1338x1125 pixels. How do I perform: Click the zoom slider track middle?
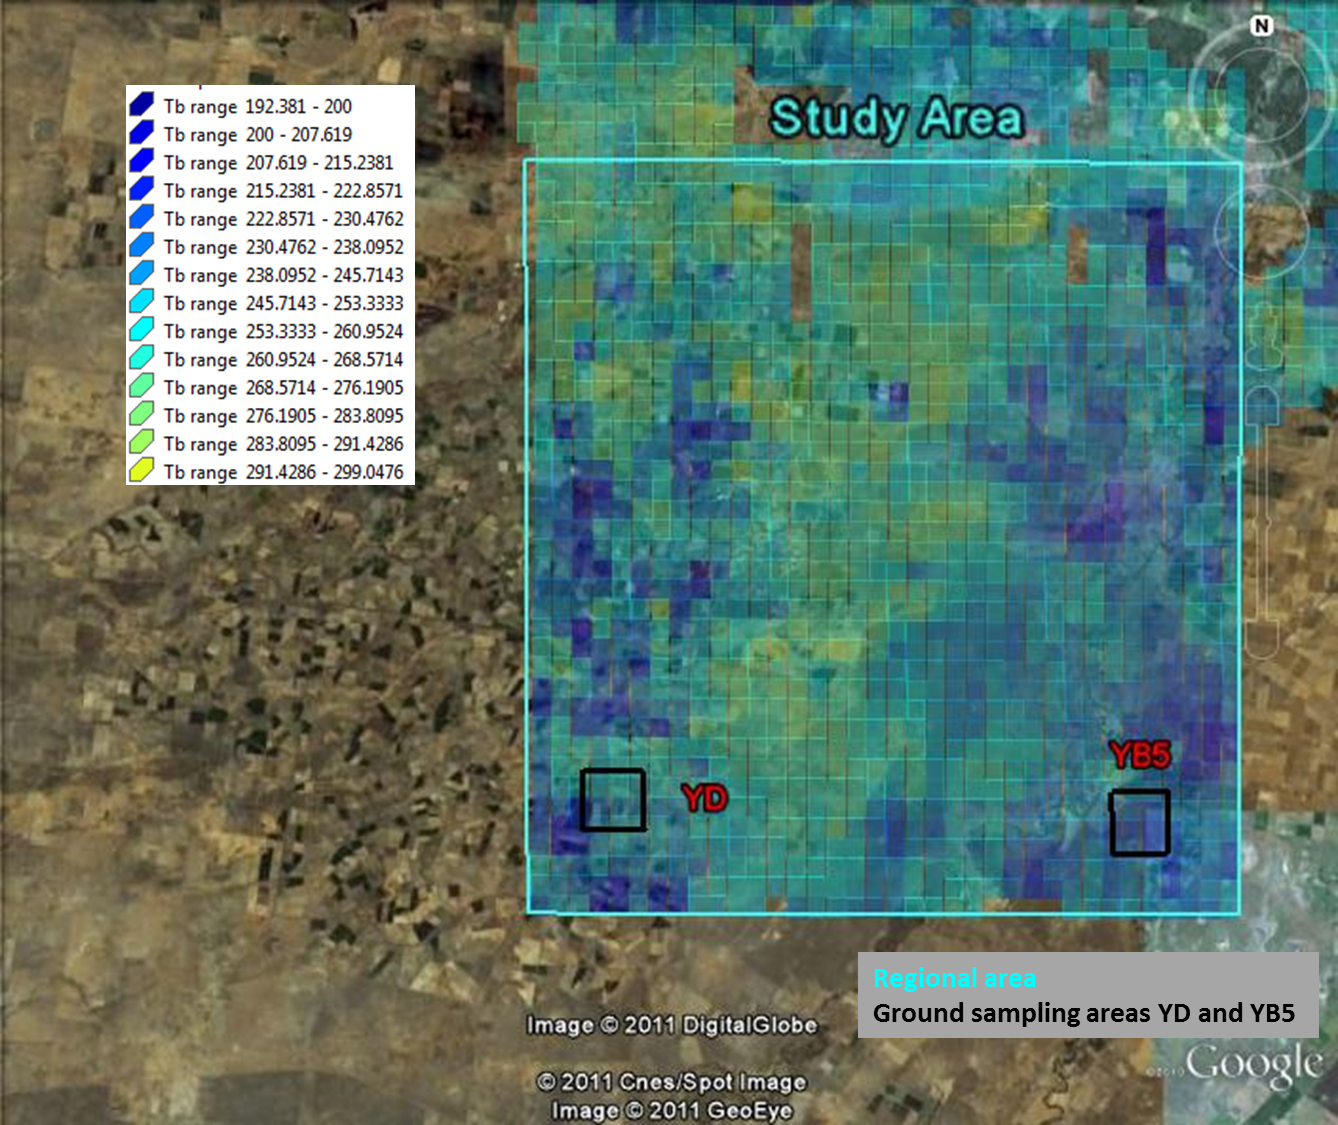1262,520
